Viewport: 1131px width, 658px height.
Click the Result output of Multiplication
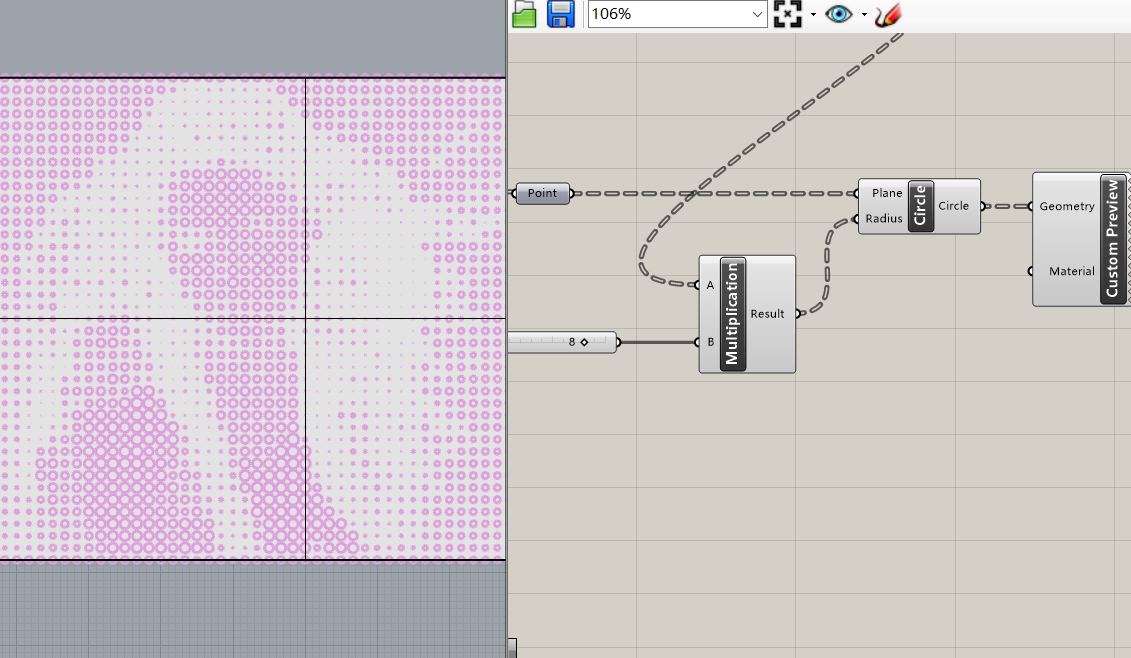[x=767, y=313]
